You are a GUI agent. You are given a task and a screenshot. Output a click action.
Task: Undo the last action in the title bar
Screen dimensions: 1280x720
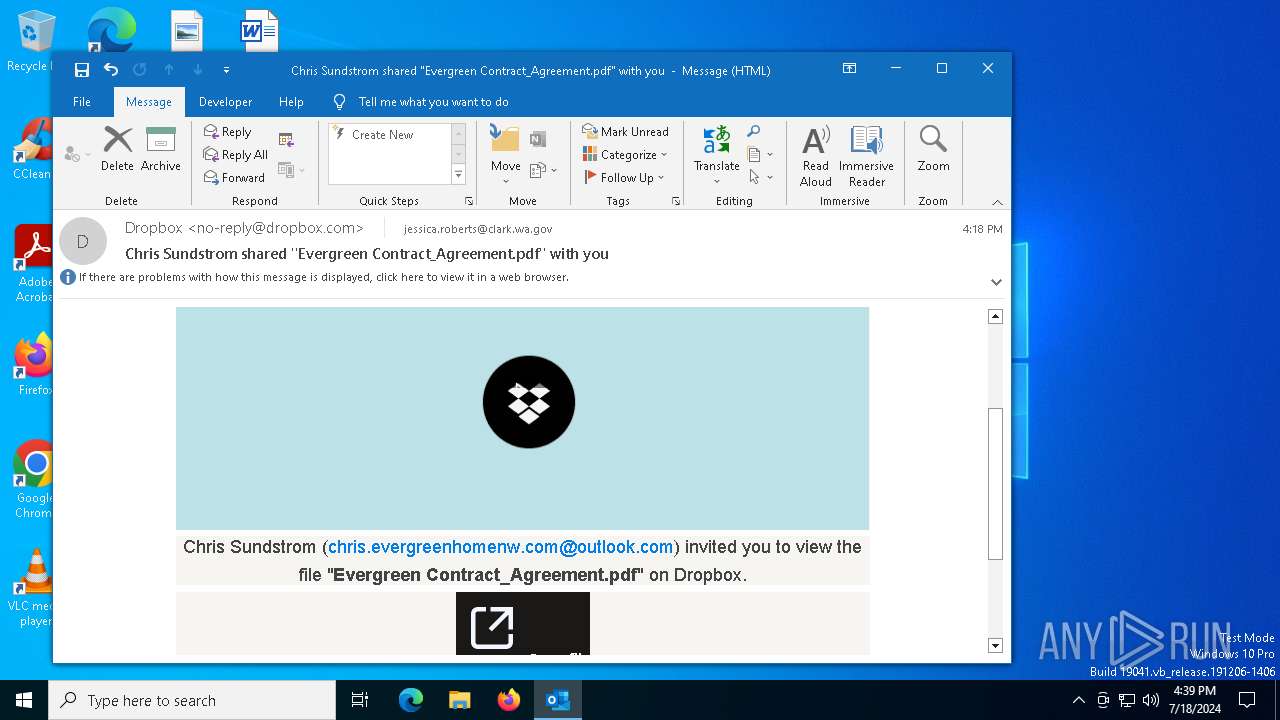point(111,70)
